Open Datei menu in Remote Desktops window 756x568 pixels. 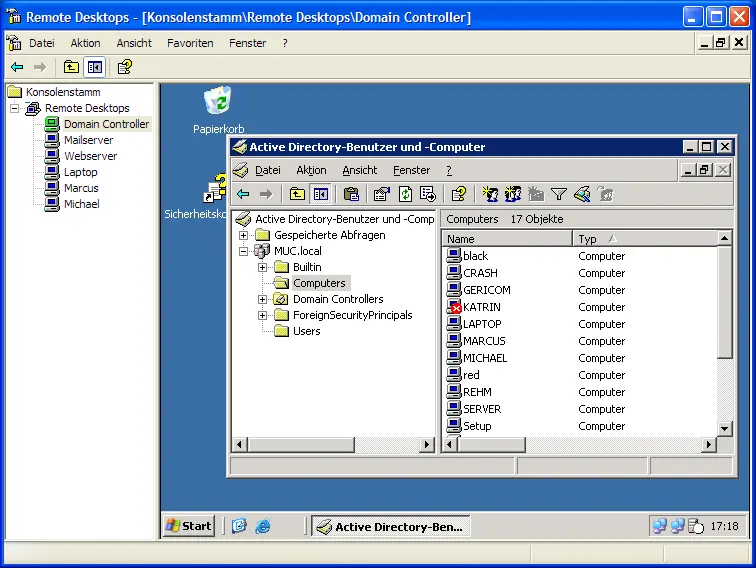click(41, 43)
